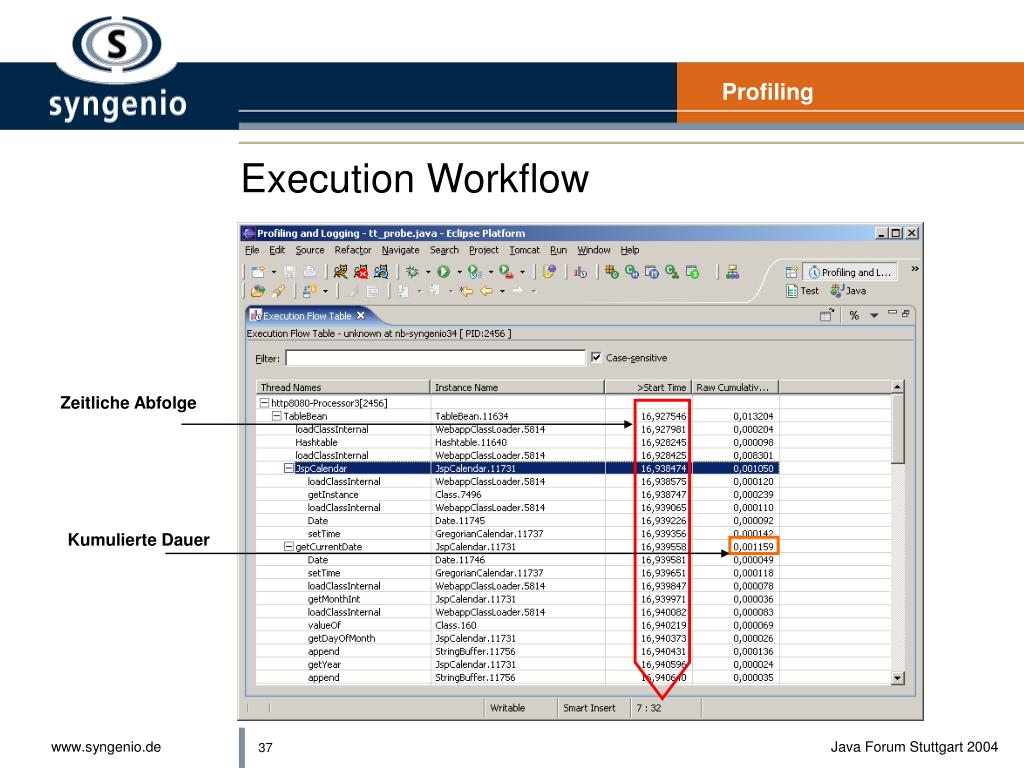Switch to the Test perspective
Screen dimensions: 1024x768
[x=803, y=291]
